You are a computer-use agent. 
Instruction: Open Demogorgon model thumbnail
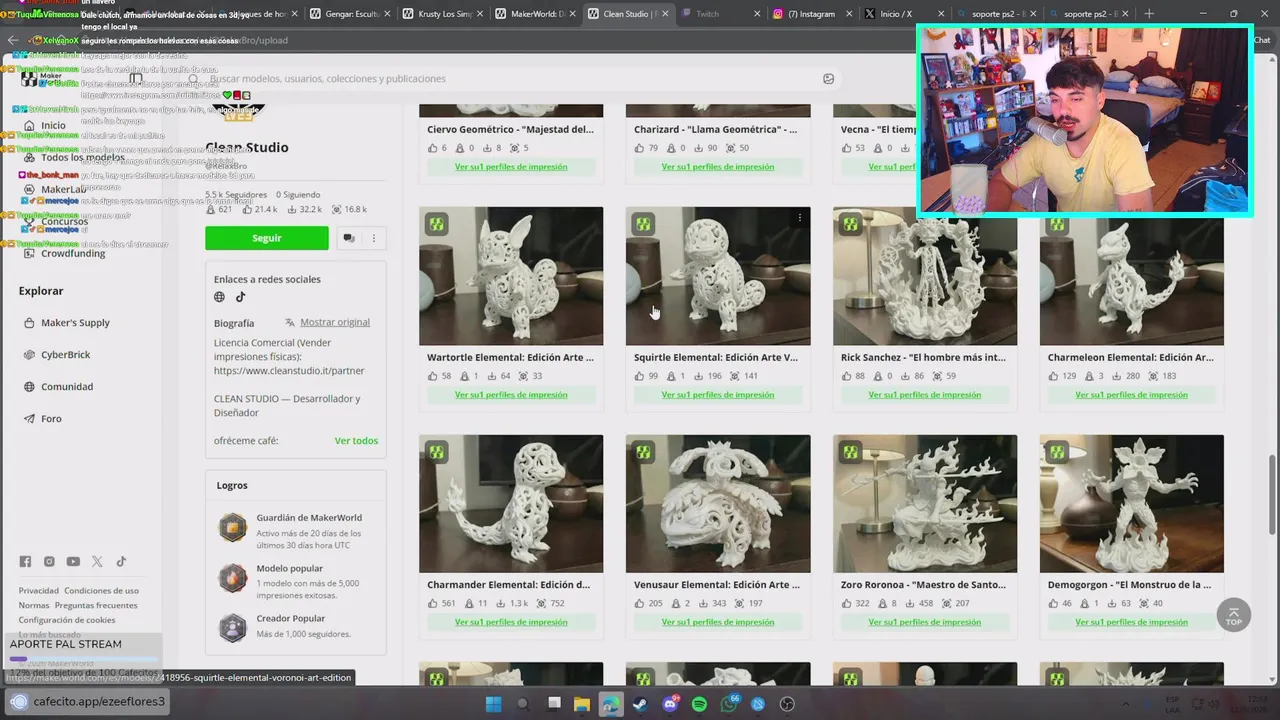coord(1132,503)
